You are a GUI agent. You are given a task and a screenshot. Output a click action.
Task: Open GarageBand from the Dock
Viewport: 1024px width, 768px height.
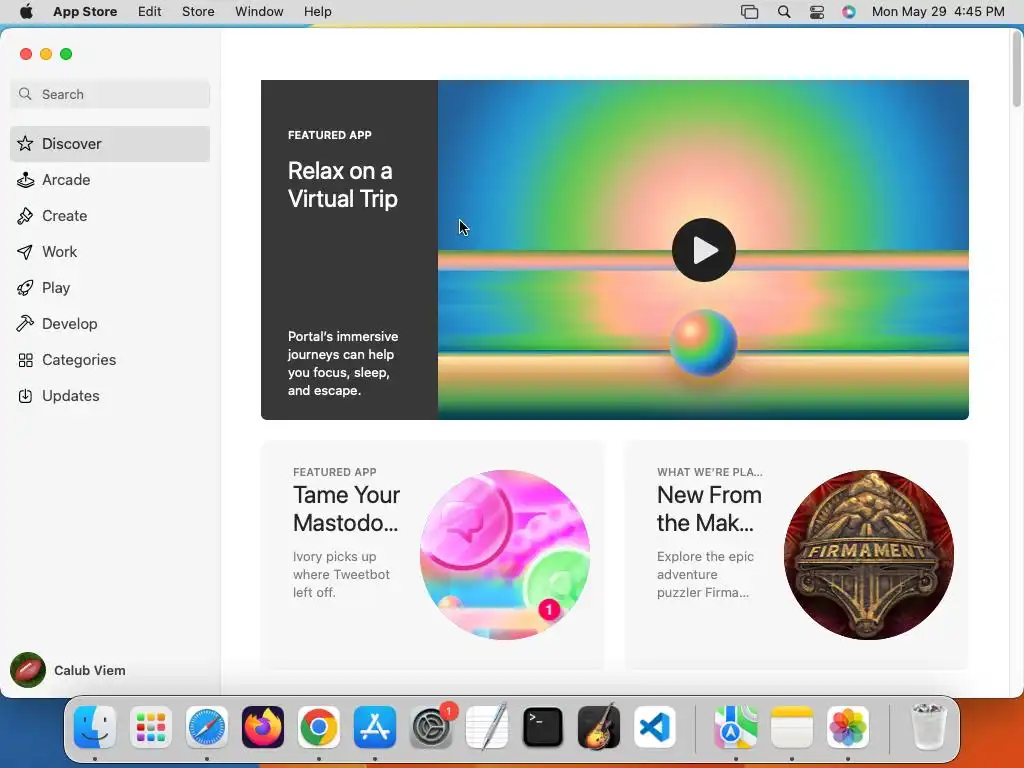point(599,727)
